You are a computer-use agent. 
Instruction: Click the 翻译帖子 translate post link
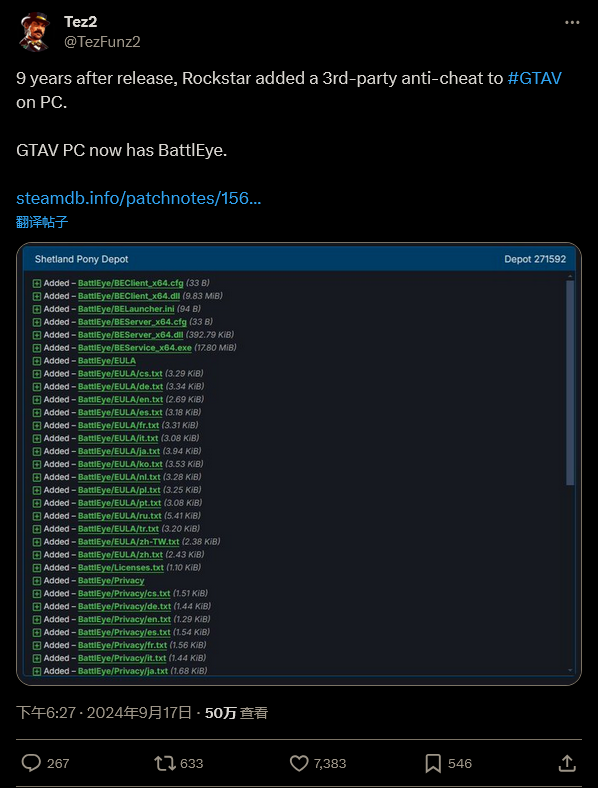pyautogui.click(x=42, y=222)
